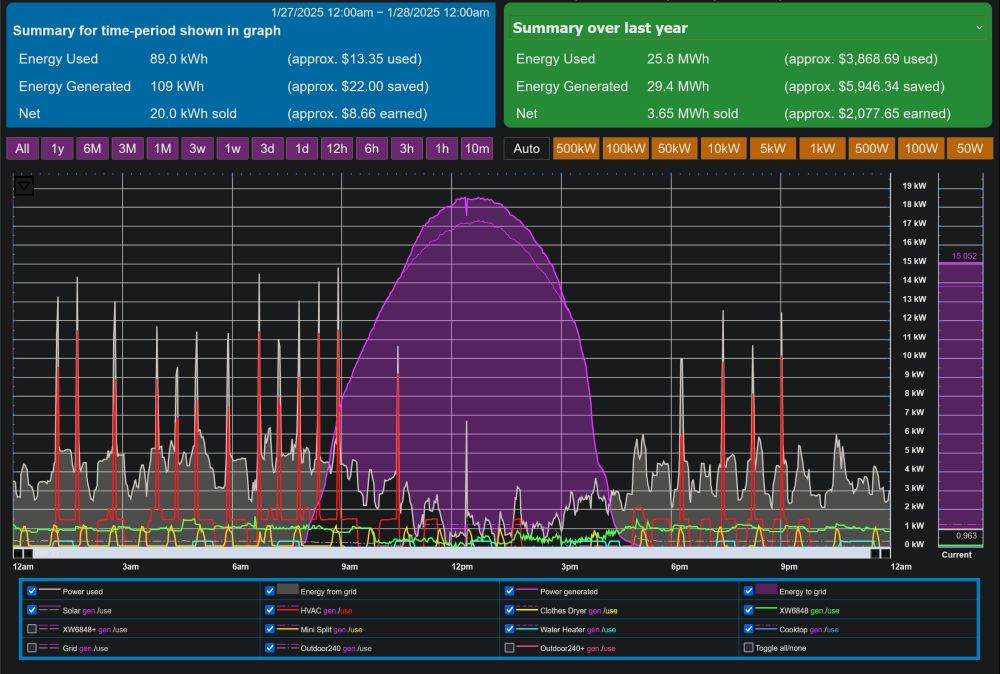This screenshot has width=1000, height=674.
Task: Disable the HVAC series checkbox
Action: click(271, 610)
